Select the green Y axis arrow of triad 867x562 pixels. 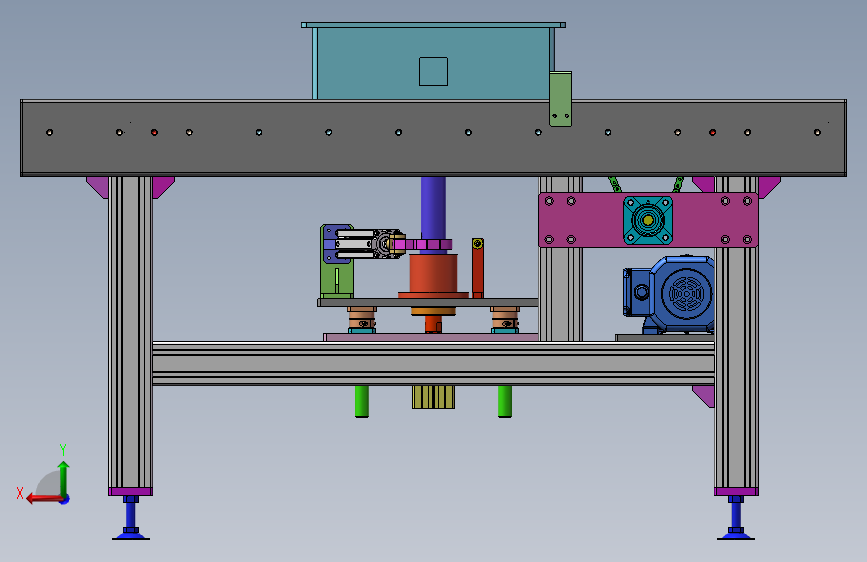click(x=64, y=478)
